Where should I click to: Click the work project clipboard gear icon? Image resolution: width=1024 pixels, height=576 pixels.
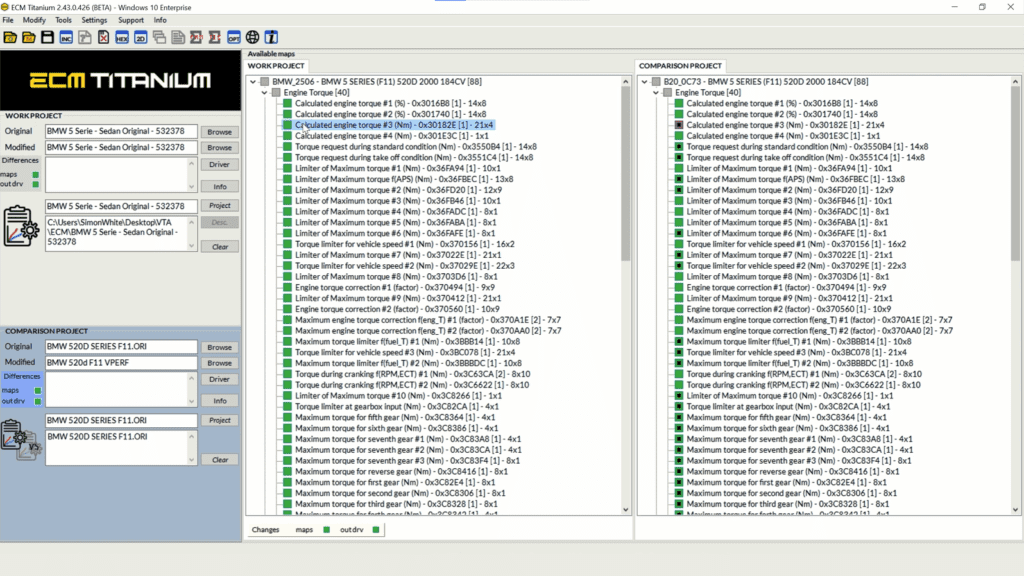coord(21,226)
